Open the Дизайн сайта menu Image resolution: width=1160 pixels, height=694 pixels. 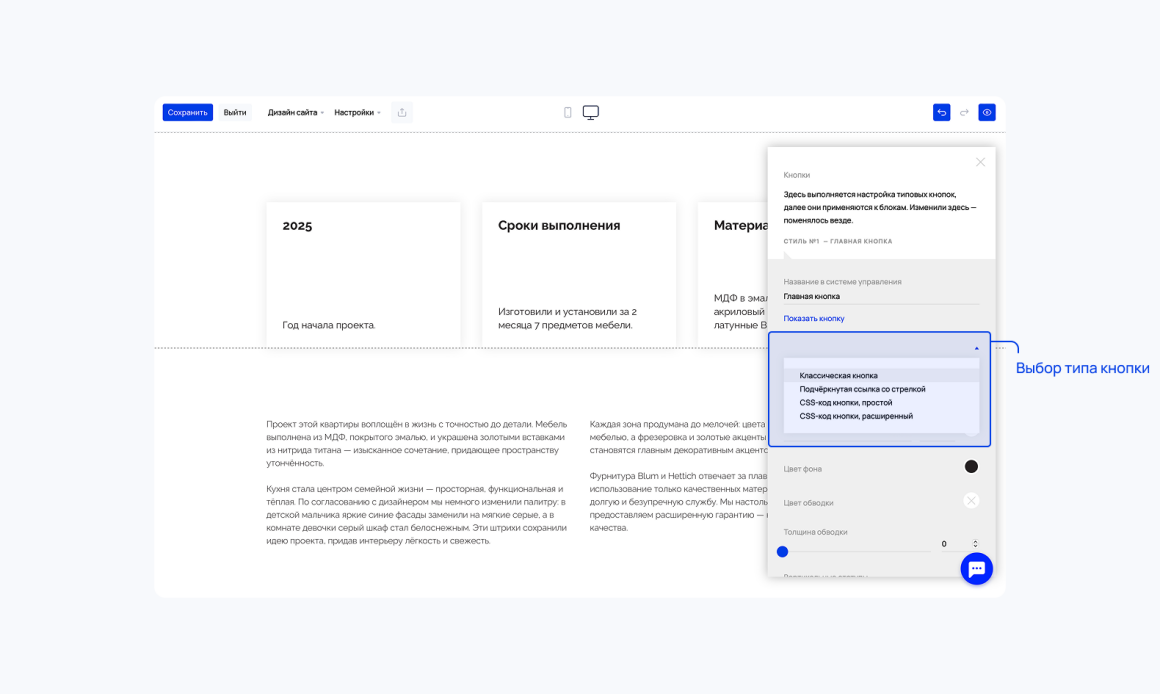click(295, 112)
